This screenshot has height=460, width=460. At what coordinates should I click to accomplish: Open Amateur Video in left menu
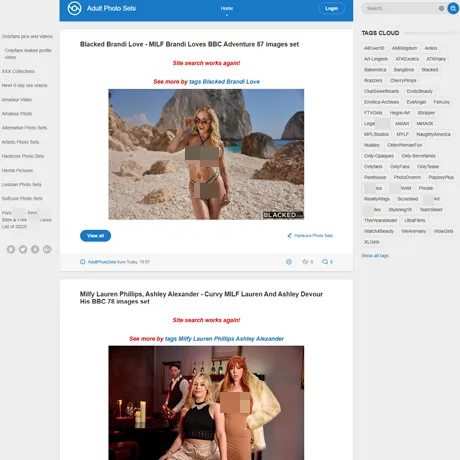[x=17, y=100]
